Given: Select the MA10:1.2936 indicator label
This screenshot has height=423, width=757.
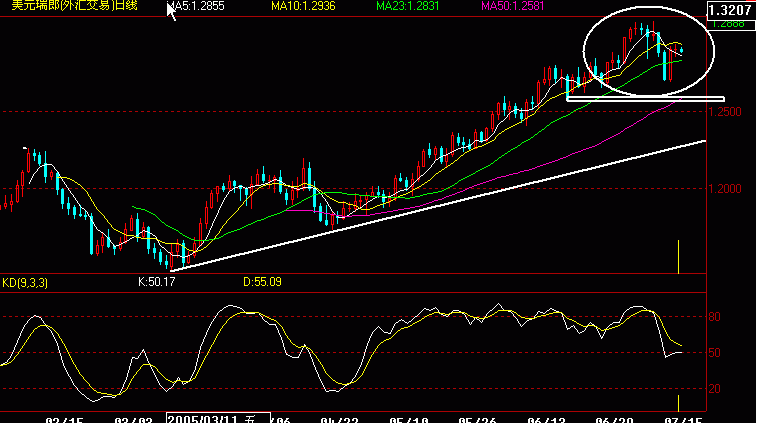Looking at the screenshot, I should pyautogui.click(x=303, y=6).
